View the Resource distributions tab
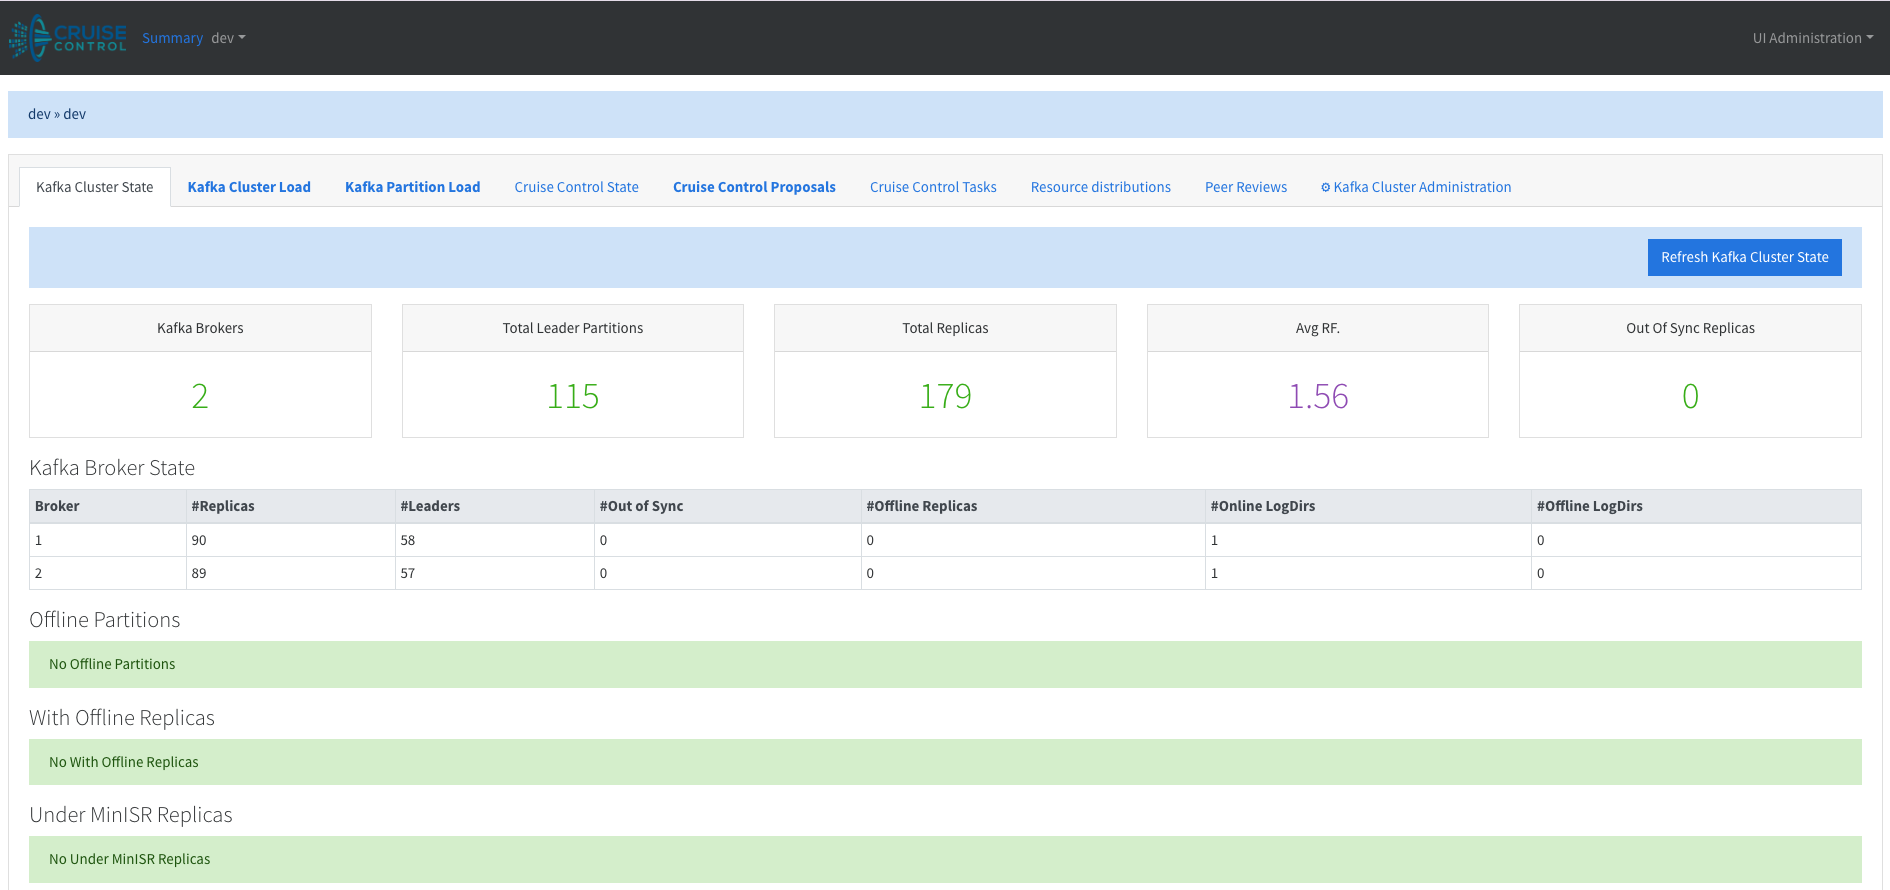Viewport: 1890px width, 890px height. 1100,187
